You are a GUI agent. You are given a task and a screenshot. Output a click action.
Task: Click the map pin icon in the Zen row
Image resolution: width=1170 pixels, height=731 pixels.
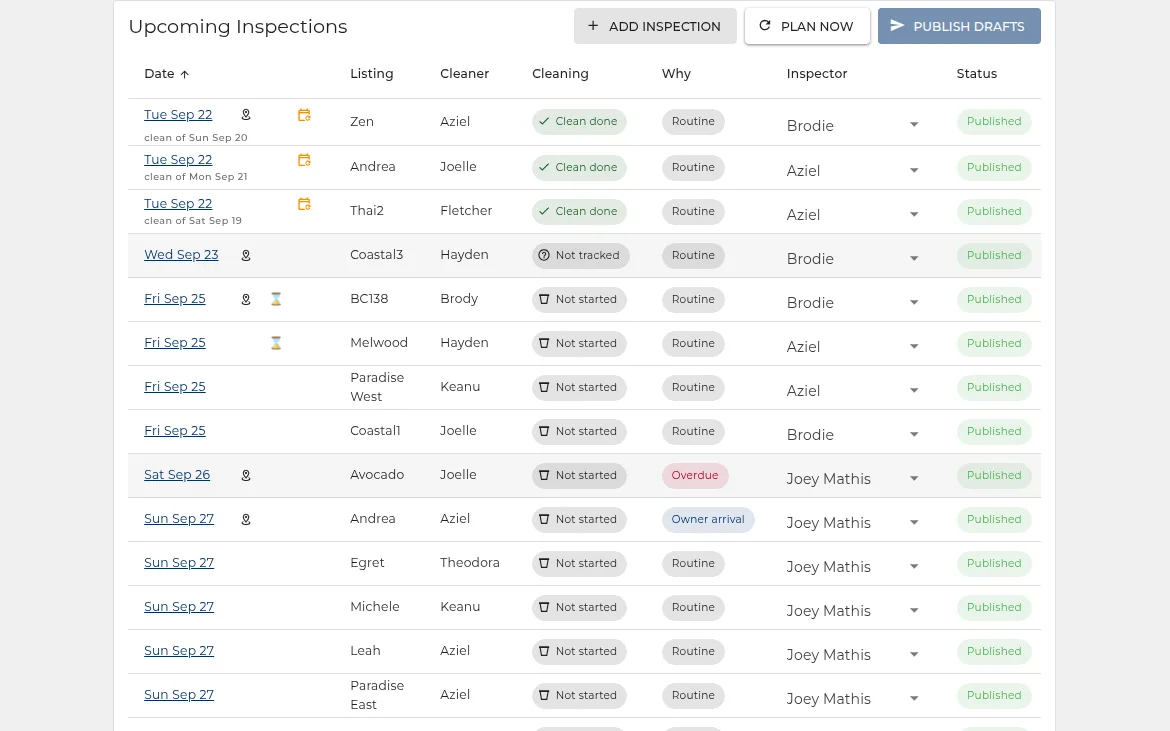pos(245,115)
